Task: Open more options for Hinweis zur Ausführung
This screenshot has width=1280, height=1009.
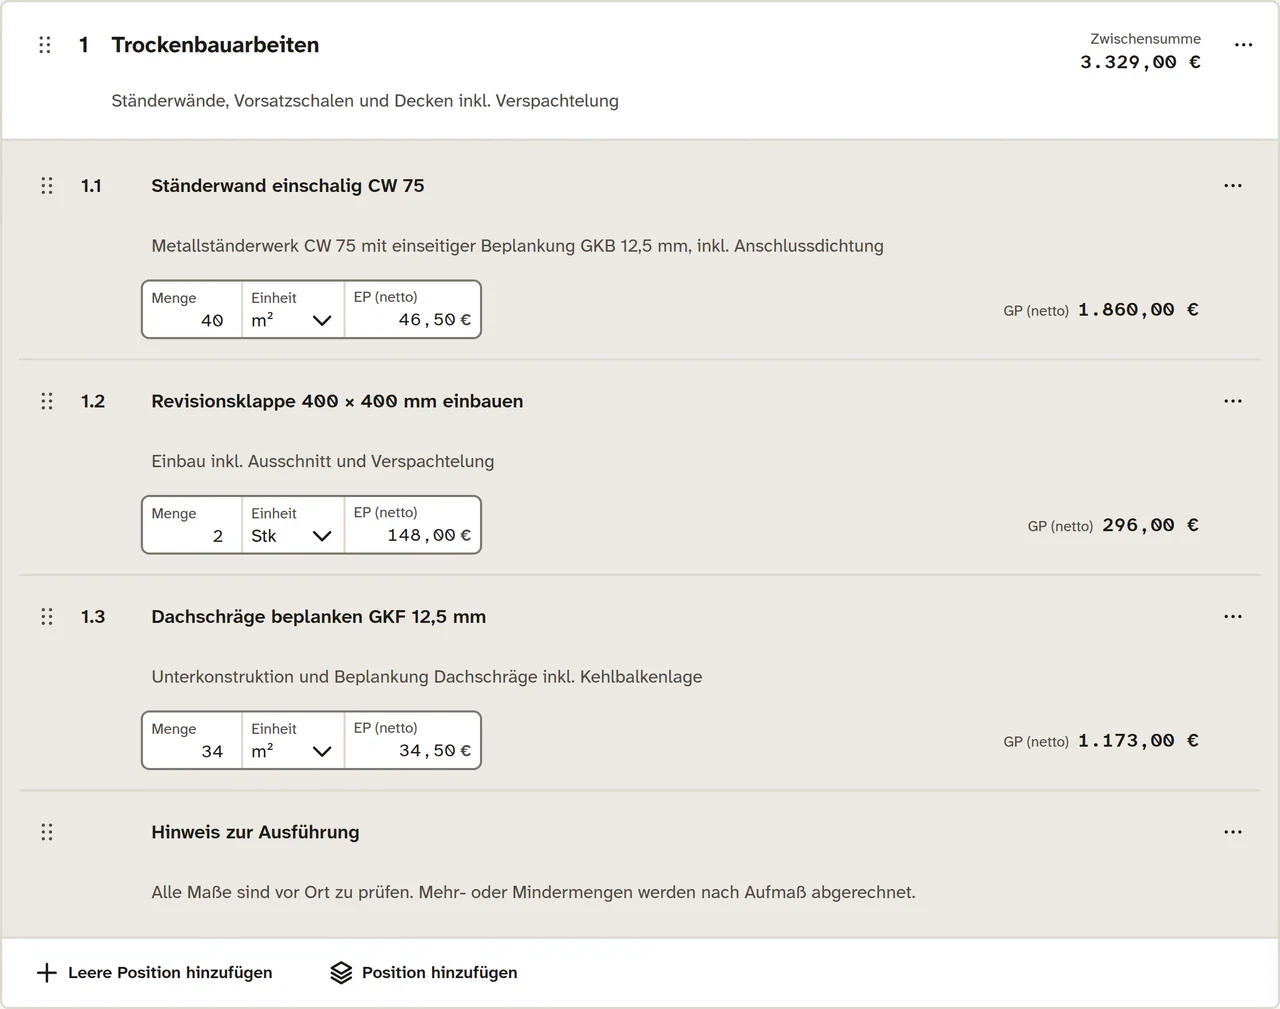Action: pos(1233,832)
